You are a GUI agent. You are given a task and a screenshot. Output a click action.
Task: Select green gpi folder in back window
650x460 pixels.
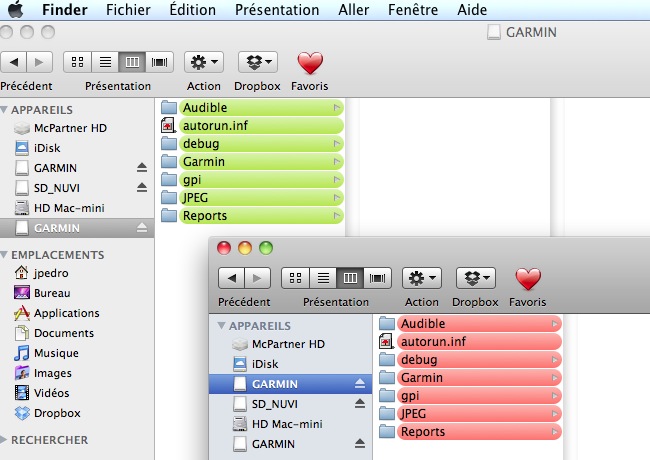click(x=252, y=180)
